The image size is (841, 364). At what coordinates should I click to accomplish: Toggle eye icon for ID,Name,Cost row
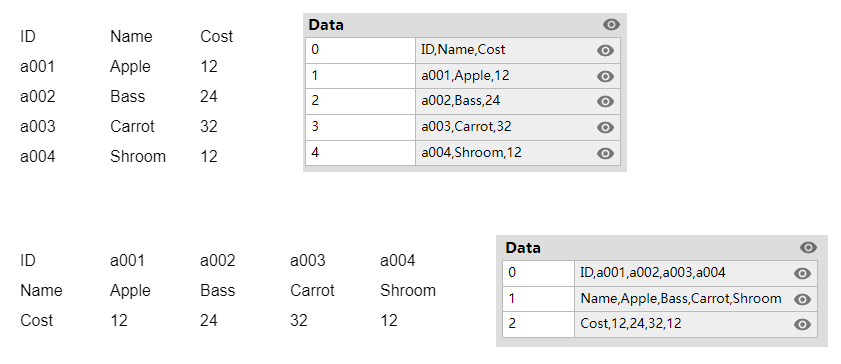pyautogui.click(x=605, y=50)
